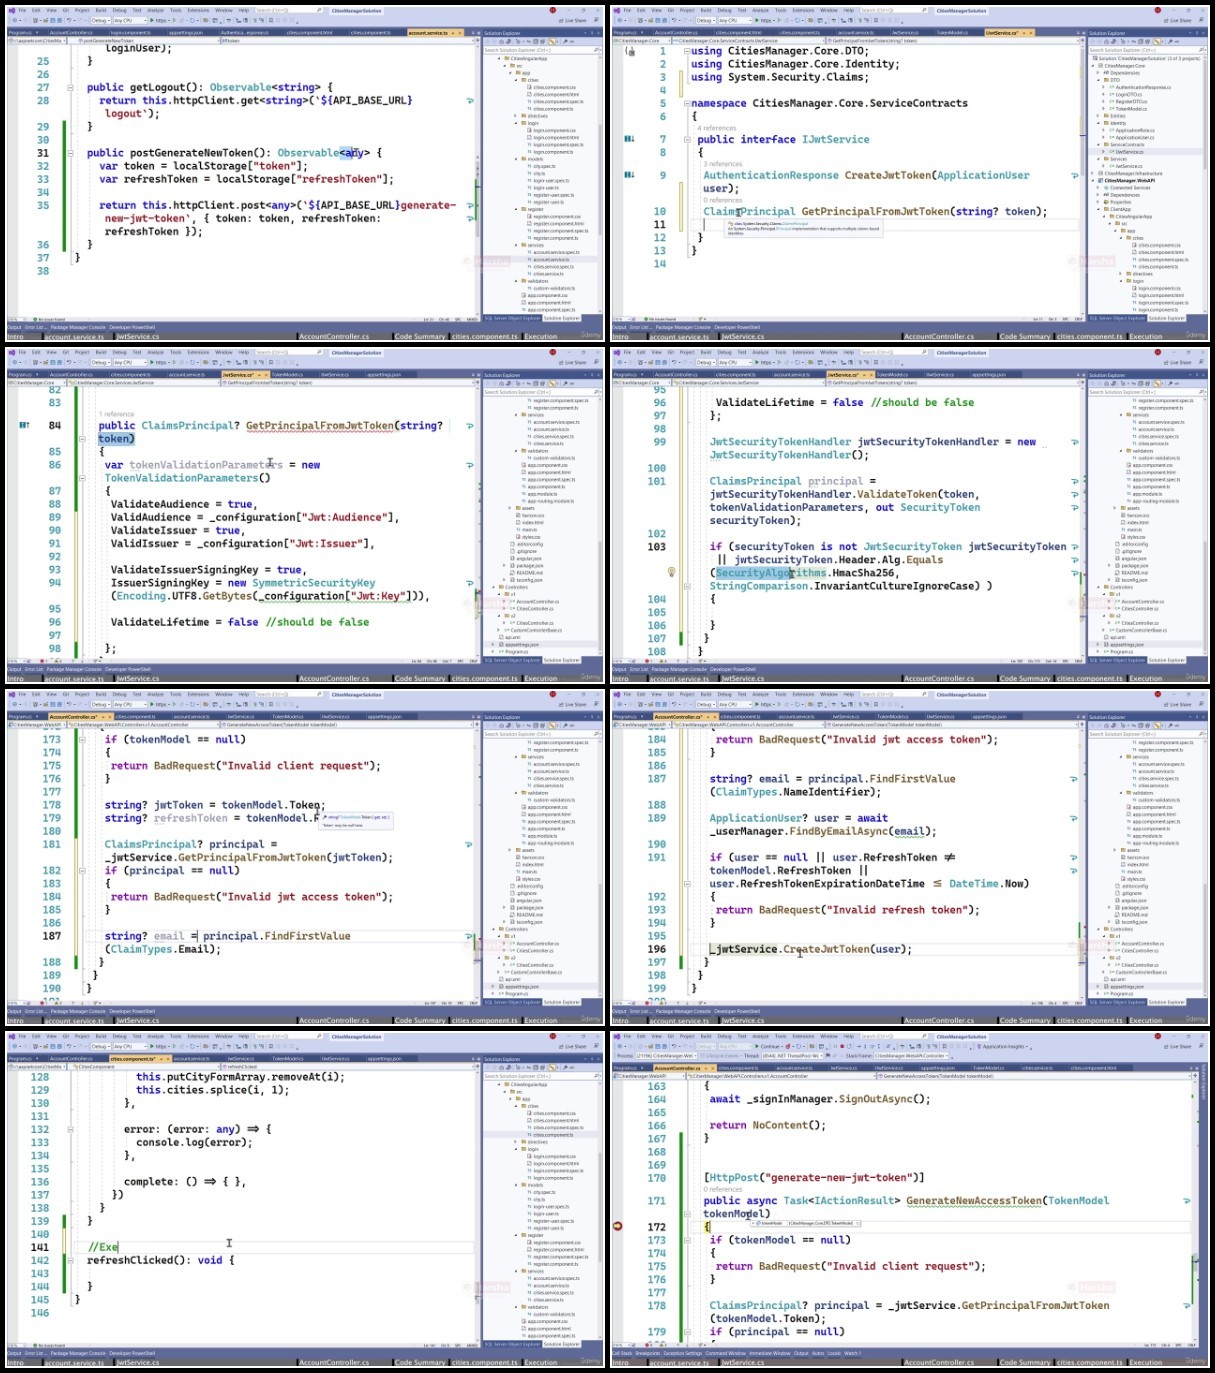Open Breakpoints tab in debugging window bottom bar
The height and width of the screenshot is (1373, 1215).
click(x=646, y=1353)
